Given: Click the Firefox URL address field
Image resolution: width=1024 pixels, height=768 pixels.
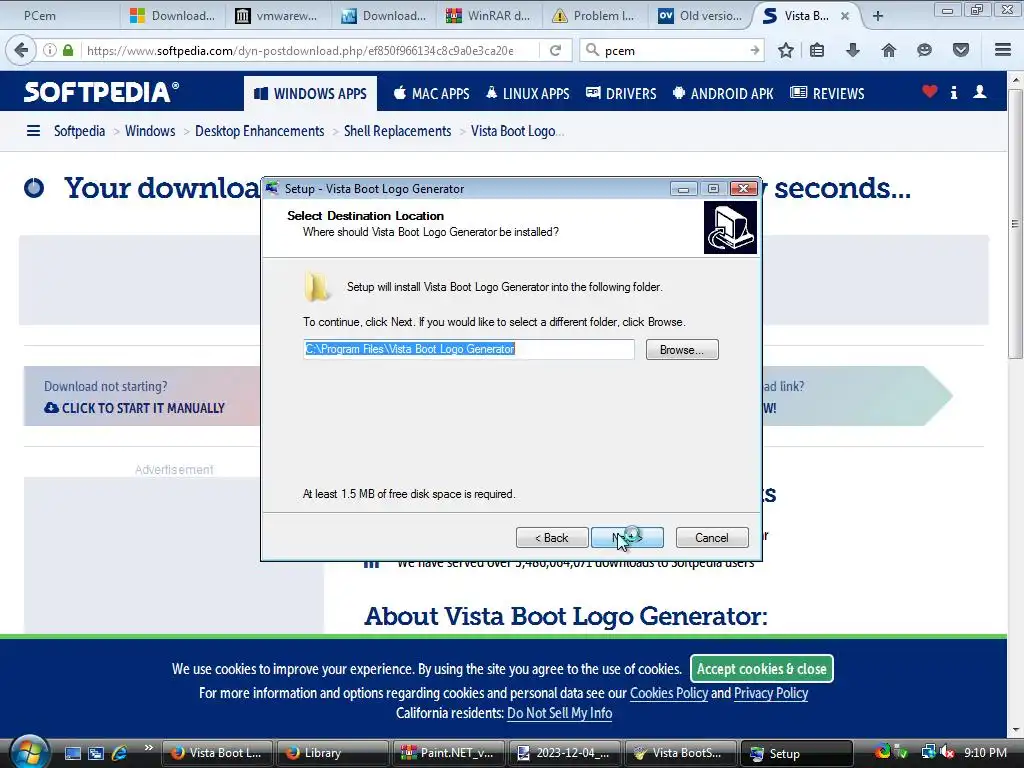Looking at the screenshot, I should tap(307, 50).
